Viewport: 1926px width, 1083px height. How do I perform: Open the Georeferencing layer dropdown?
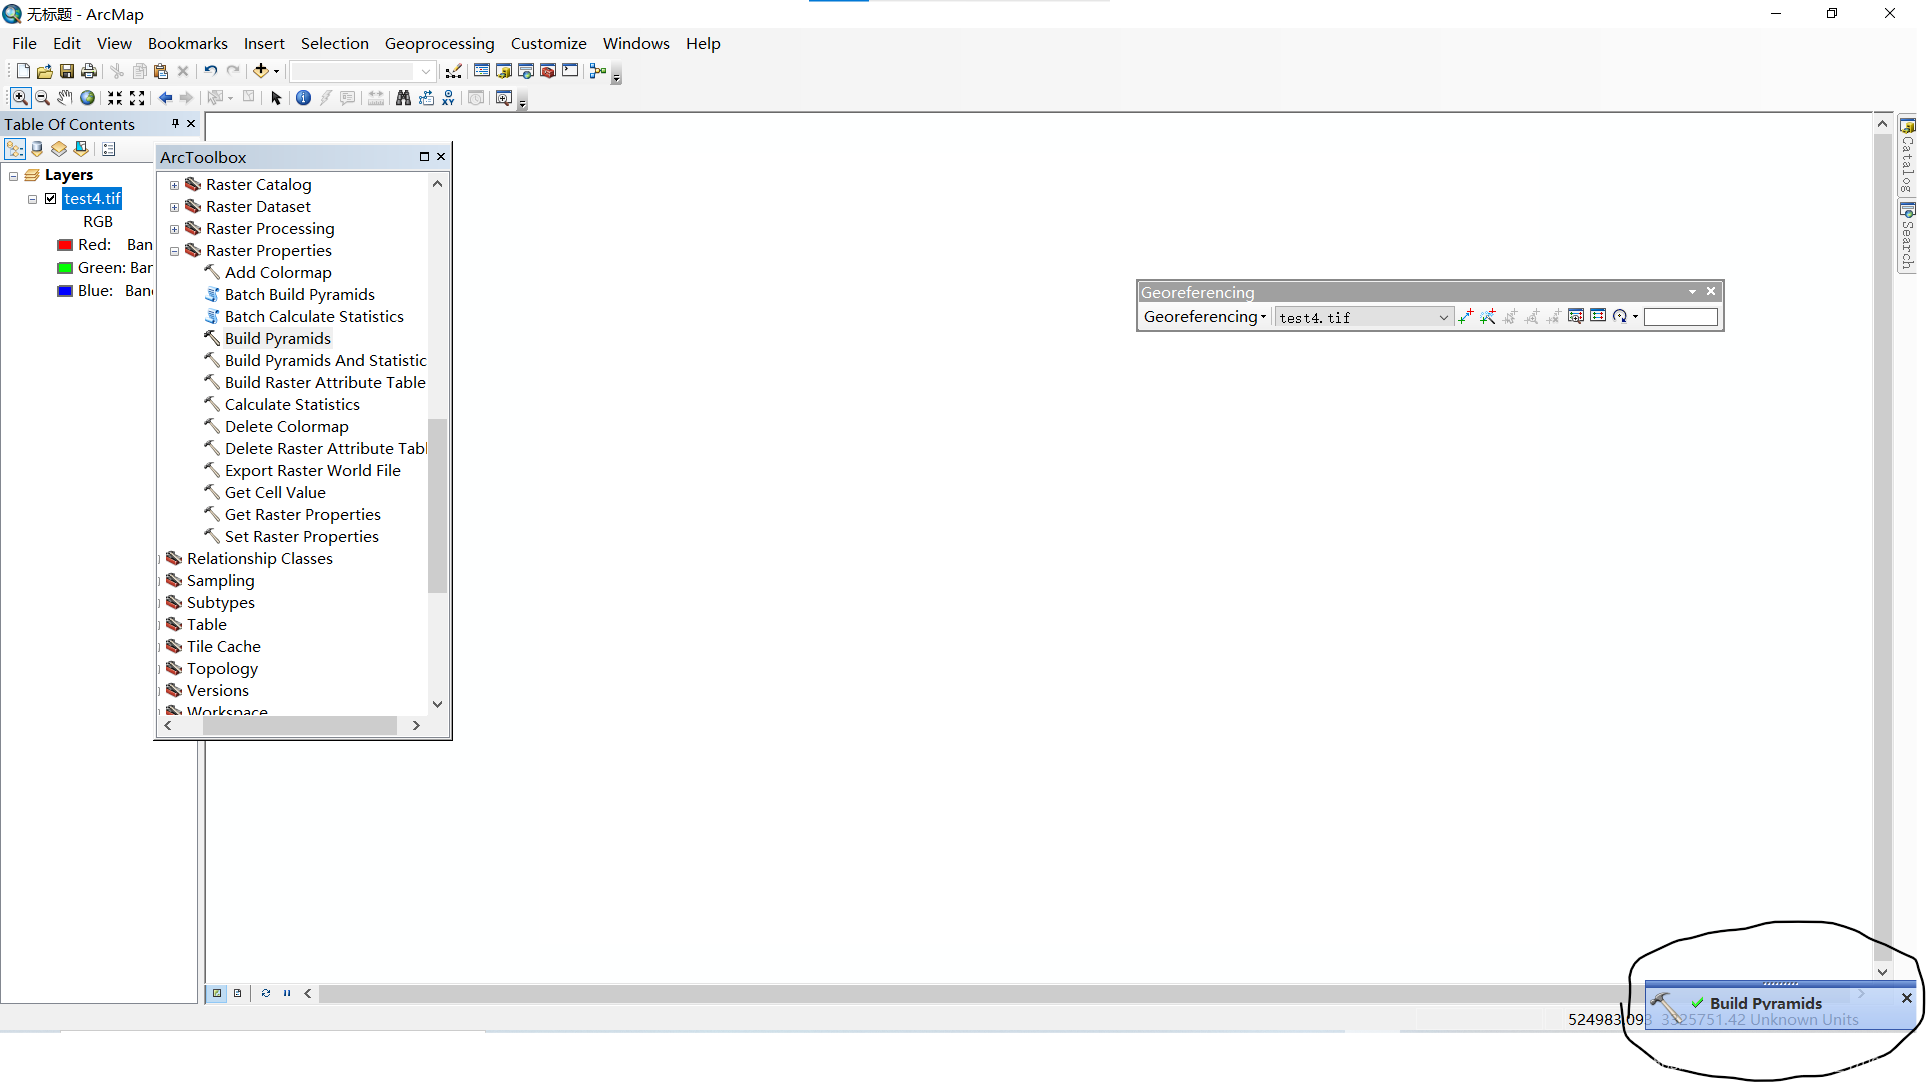(x=1443, y=318)
